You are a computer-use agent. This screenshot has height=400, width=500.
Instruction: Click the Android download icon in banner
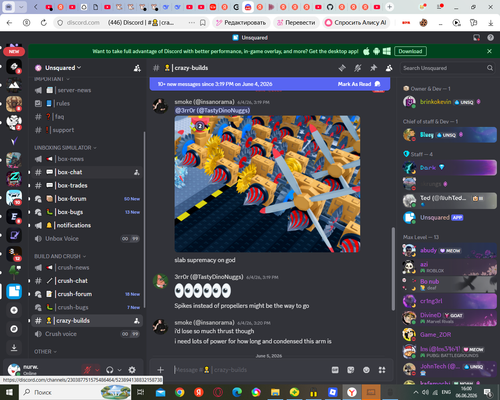point(376,51)
